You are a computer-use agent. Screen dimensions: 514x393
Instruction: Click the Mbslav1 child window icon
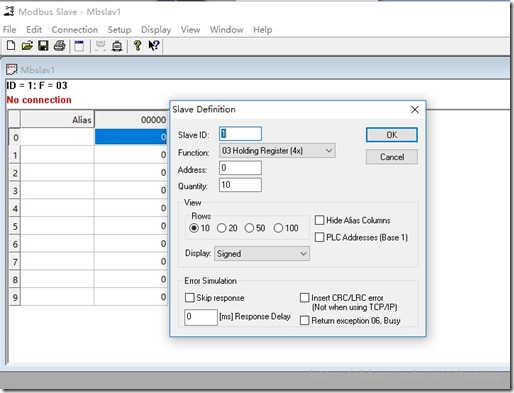click(12, 70)
